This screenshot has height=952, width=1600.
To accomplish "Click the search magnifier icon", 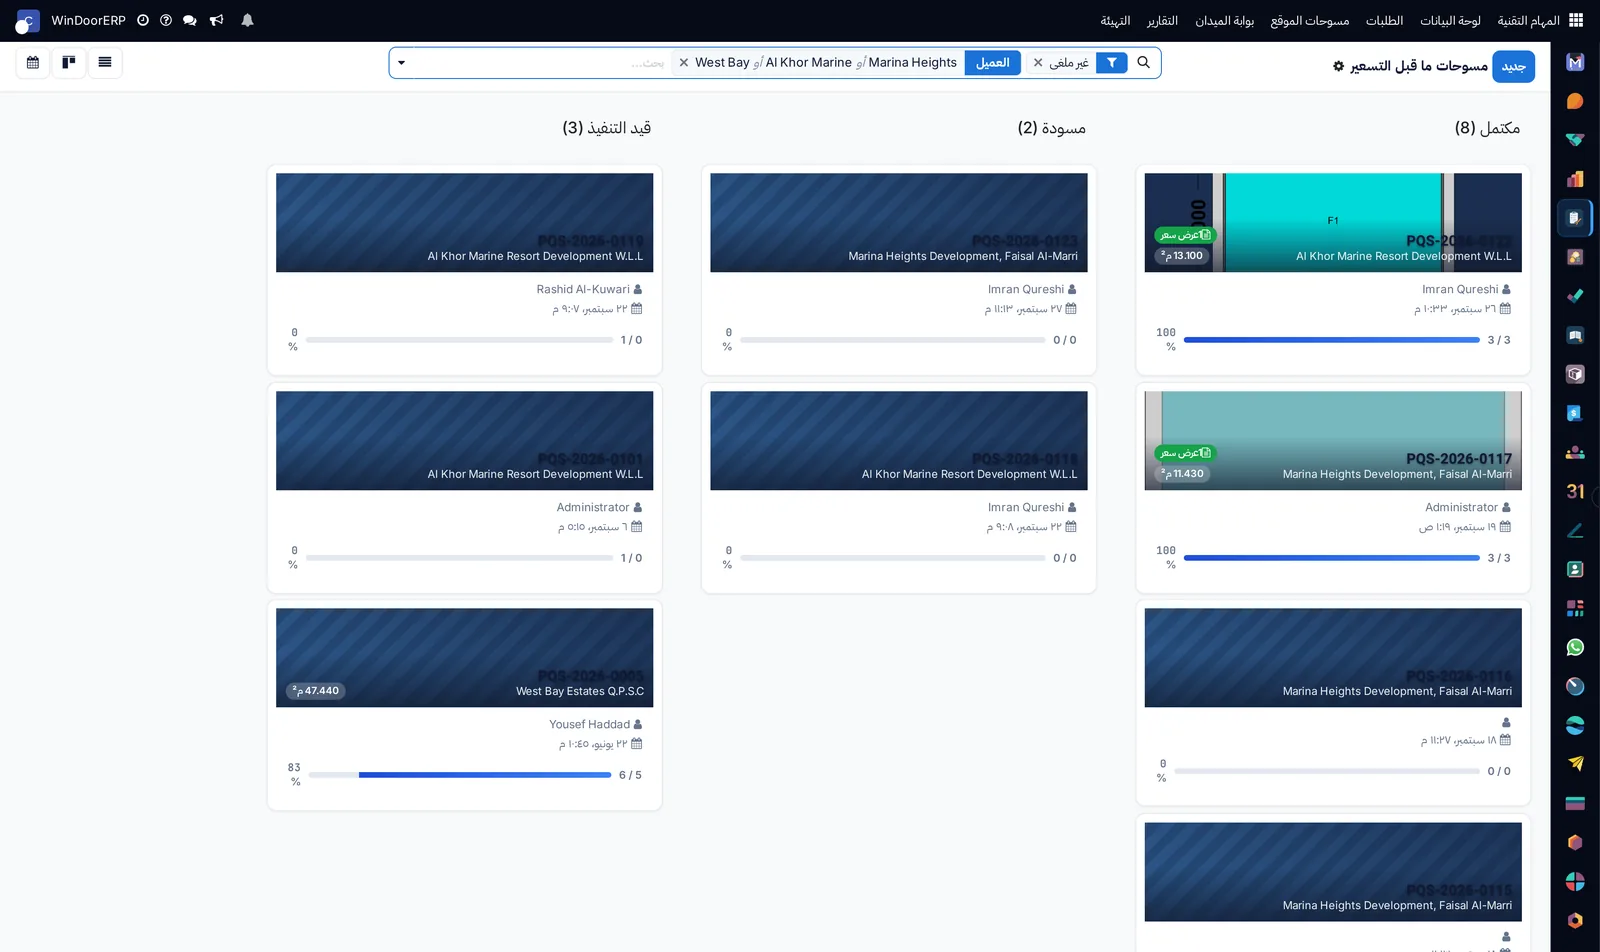I will click(1144, 62).
